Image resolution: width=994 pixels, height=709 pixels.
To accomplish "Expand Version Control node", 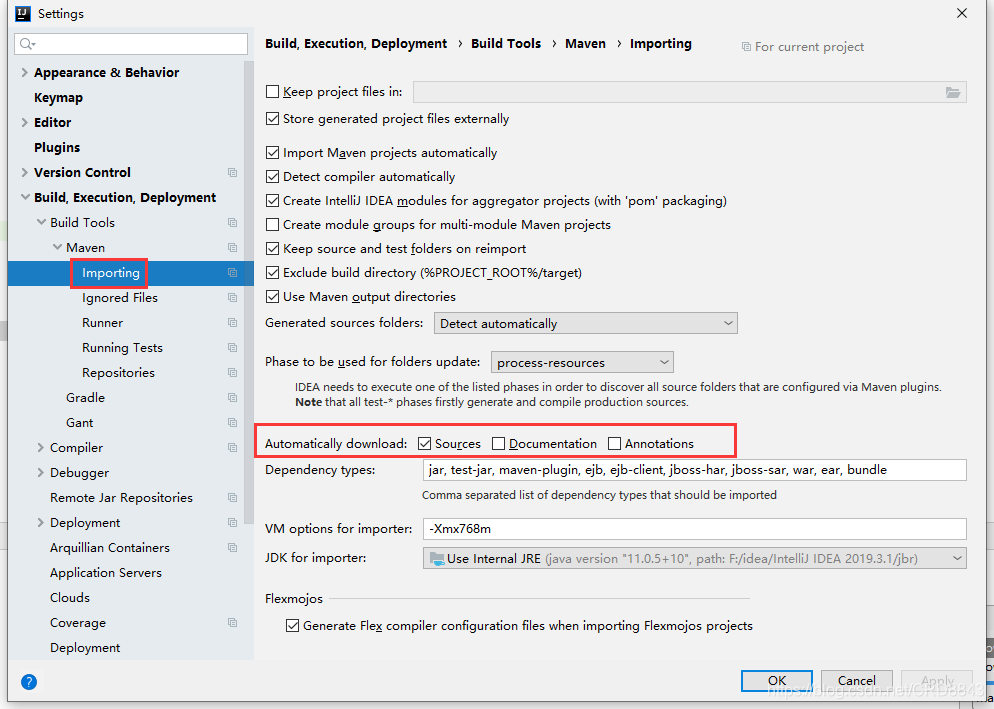I will [x=25, y=172].
